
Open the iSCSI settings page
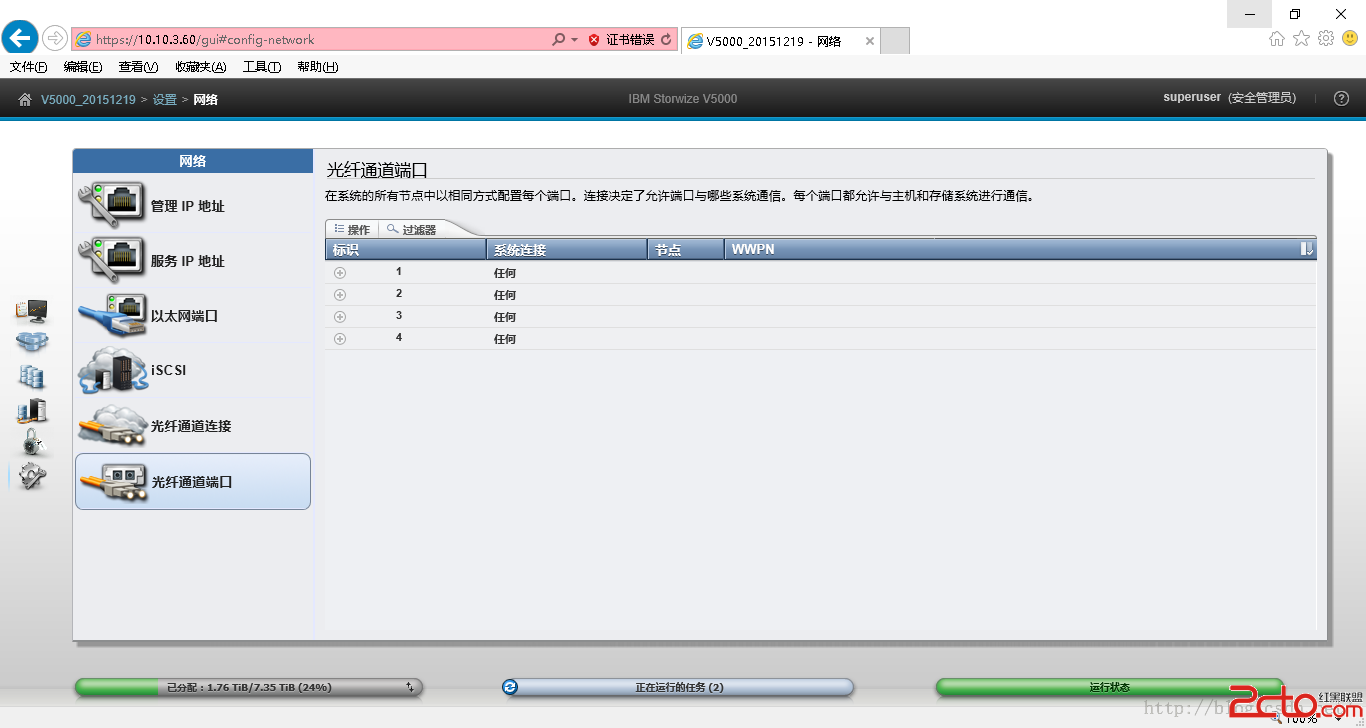(x=192, y=370)
